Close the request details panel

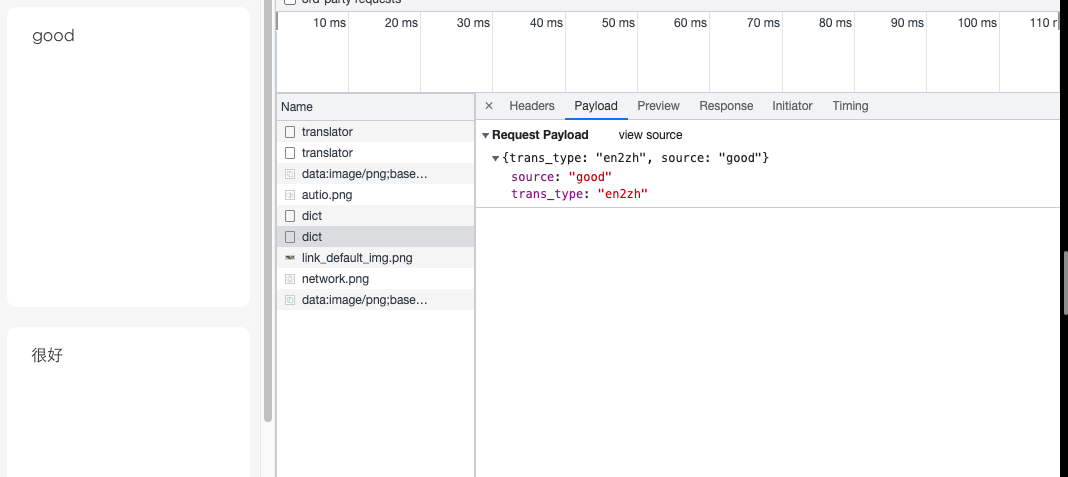tap(489, 106)
